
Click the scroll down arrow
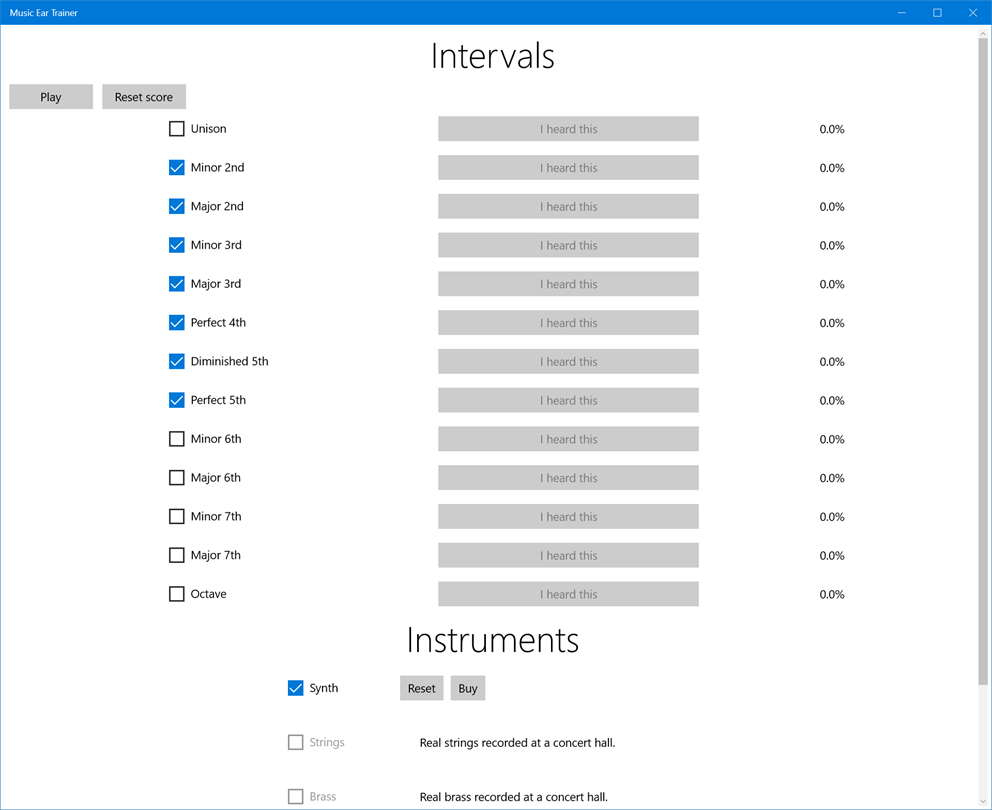point(983,802)
